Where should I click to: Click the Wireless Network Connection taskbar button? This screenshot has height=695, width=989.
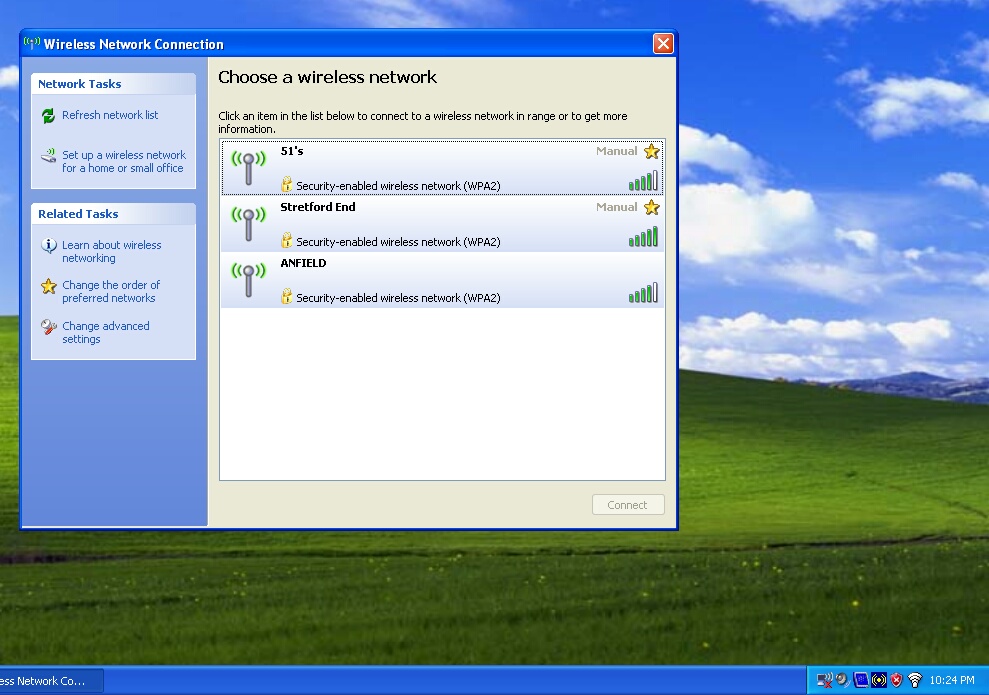point(50,681)
